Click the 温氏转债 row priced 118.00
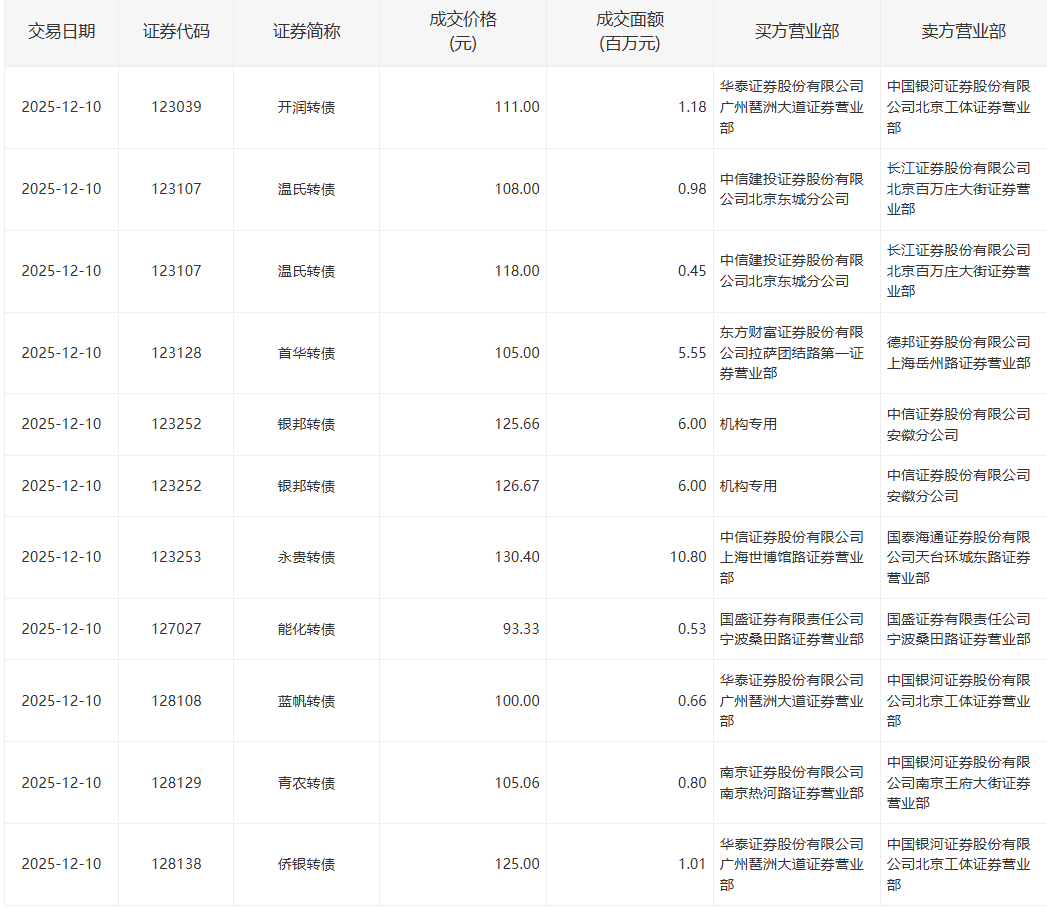1047x908 pixels. click(306, 271)
